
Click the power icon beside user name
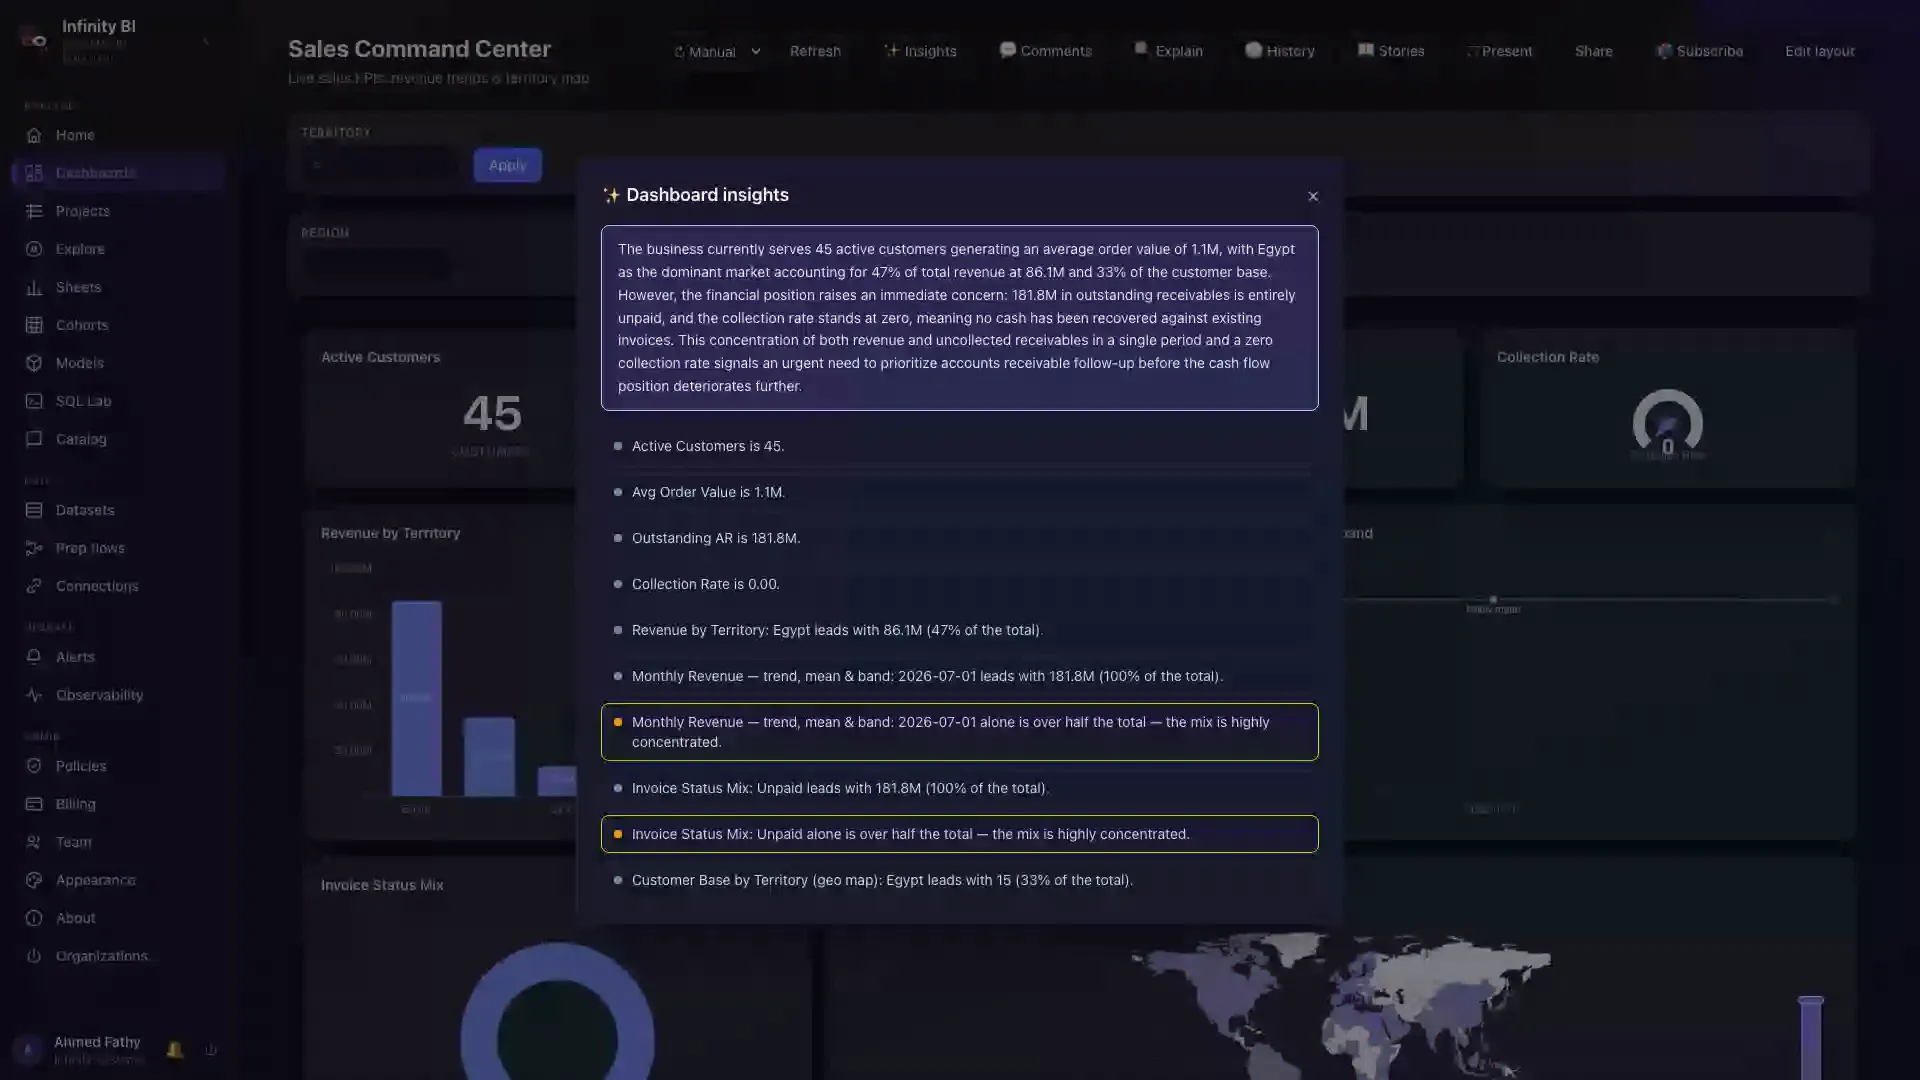click(211, 1050)
